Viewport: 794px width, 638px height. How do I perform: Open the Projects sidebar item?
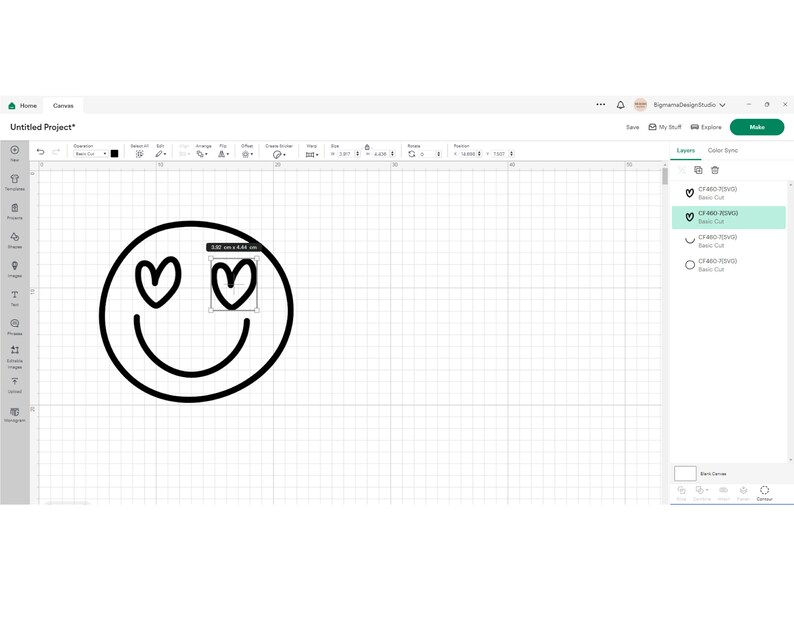click(x=15, y=211)
